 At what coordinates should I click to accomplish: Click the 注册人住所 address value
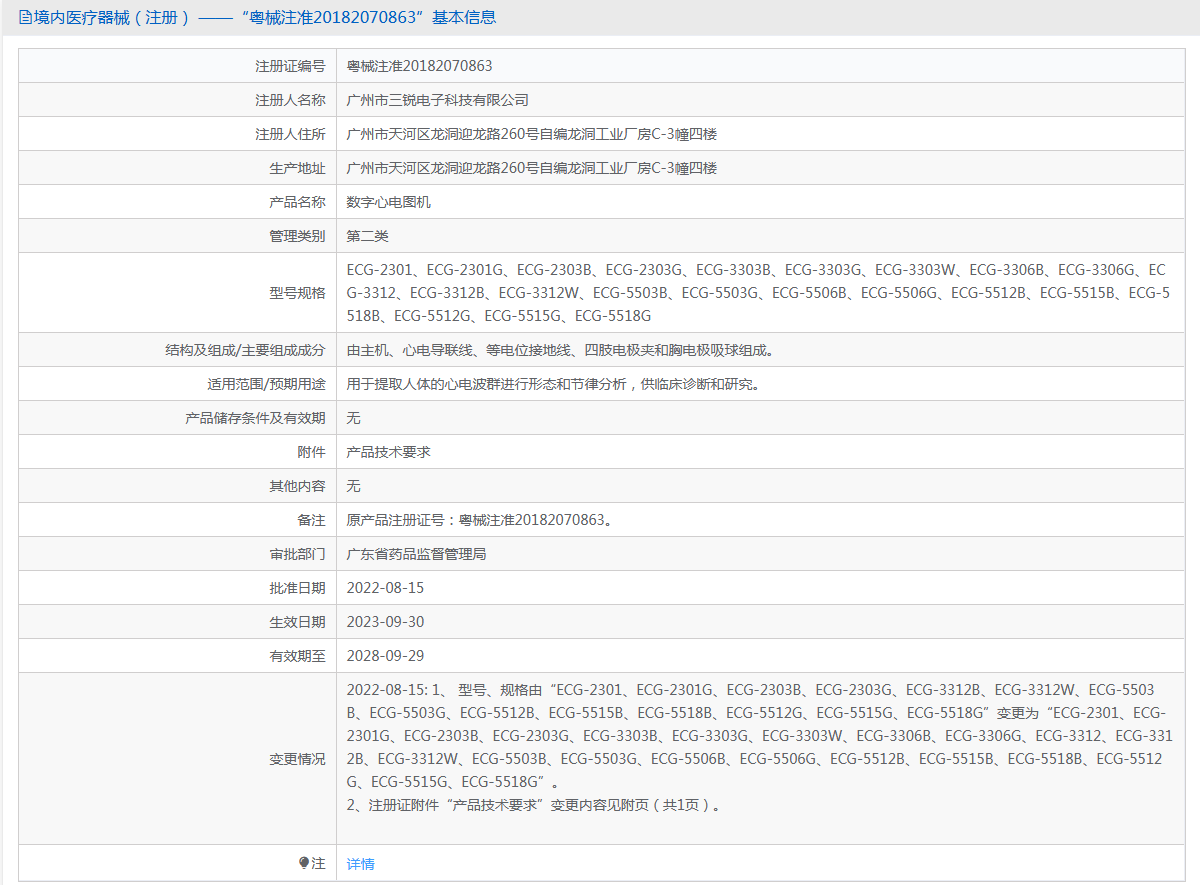click(x=531, y=134)
